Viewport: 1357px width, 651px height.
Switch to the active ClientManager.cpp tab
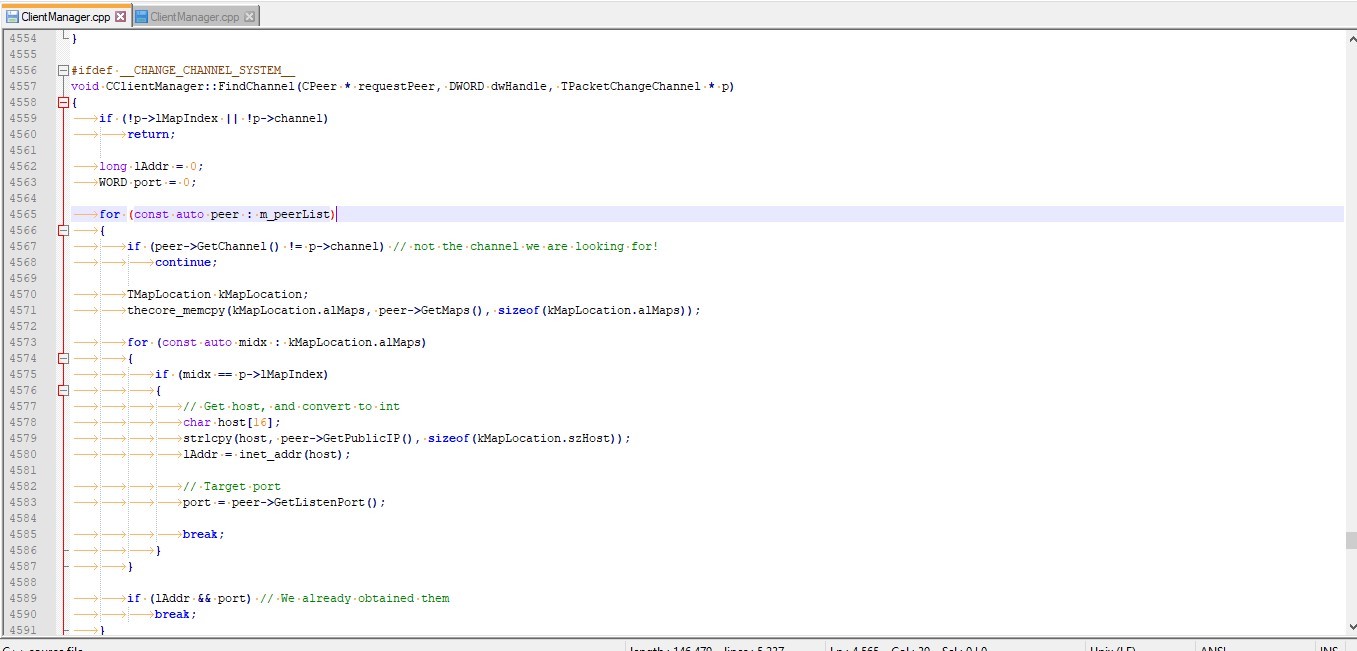click(x=66, y=17)
